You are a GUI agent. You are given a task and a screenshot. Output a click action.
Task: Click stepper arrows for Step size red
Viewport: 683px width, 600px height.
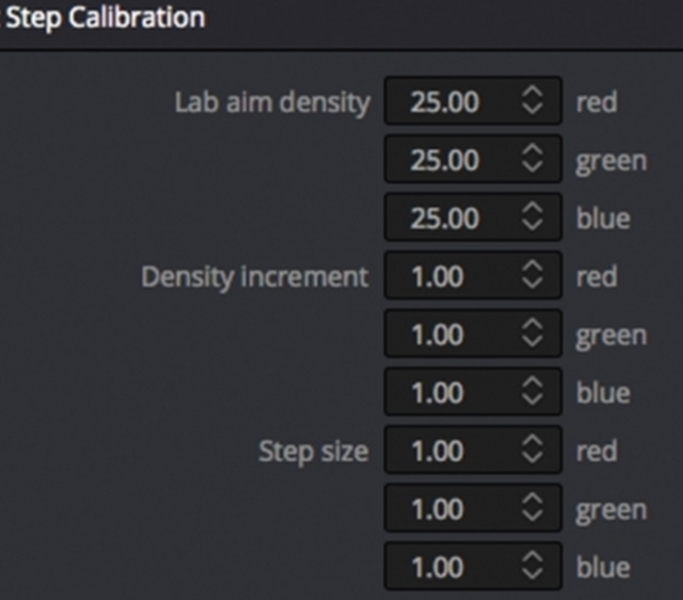coord(533,451)
